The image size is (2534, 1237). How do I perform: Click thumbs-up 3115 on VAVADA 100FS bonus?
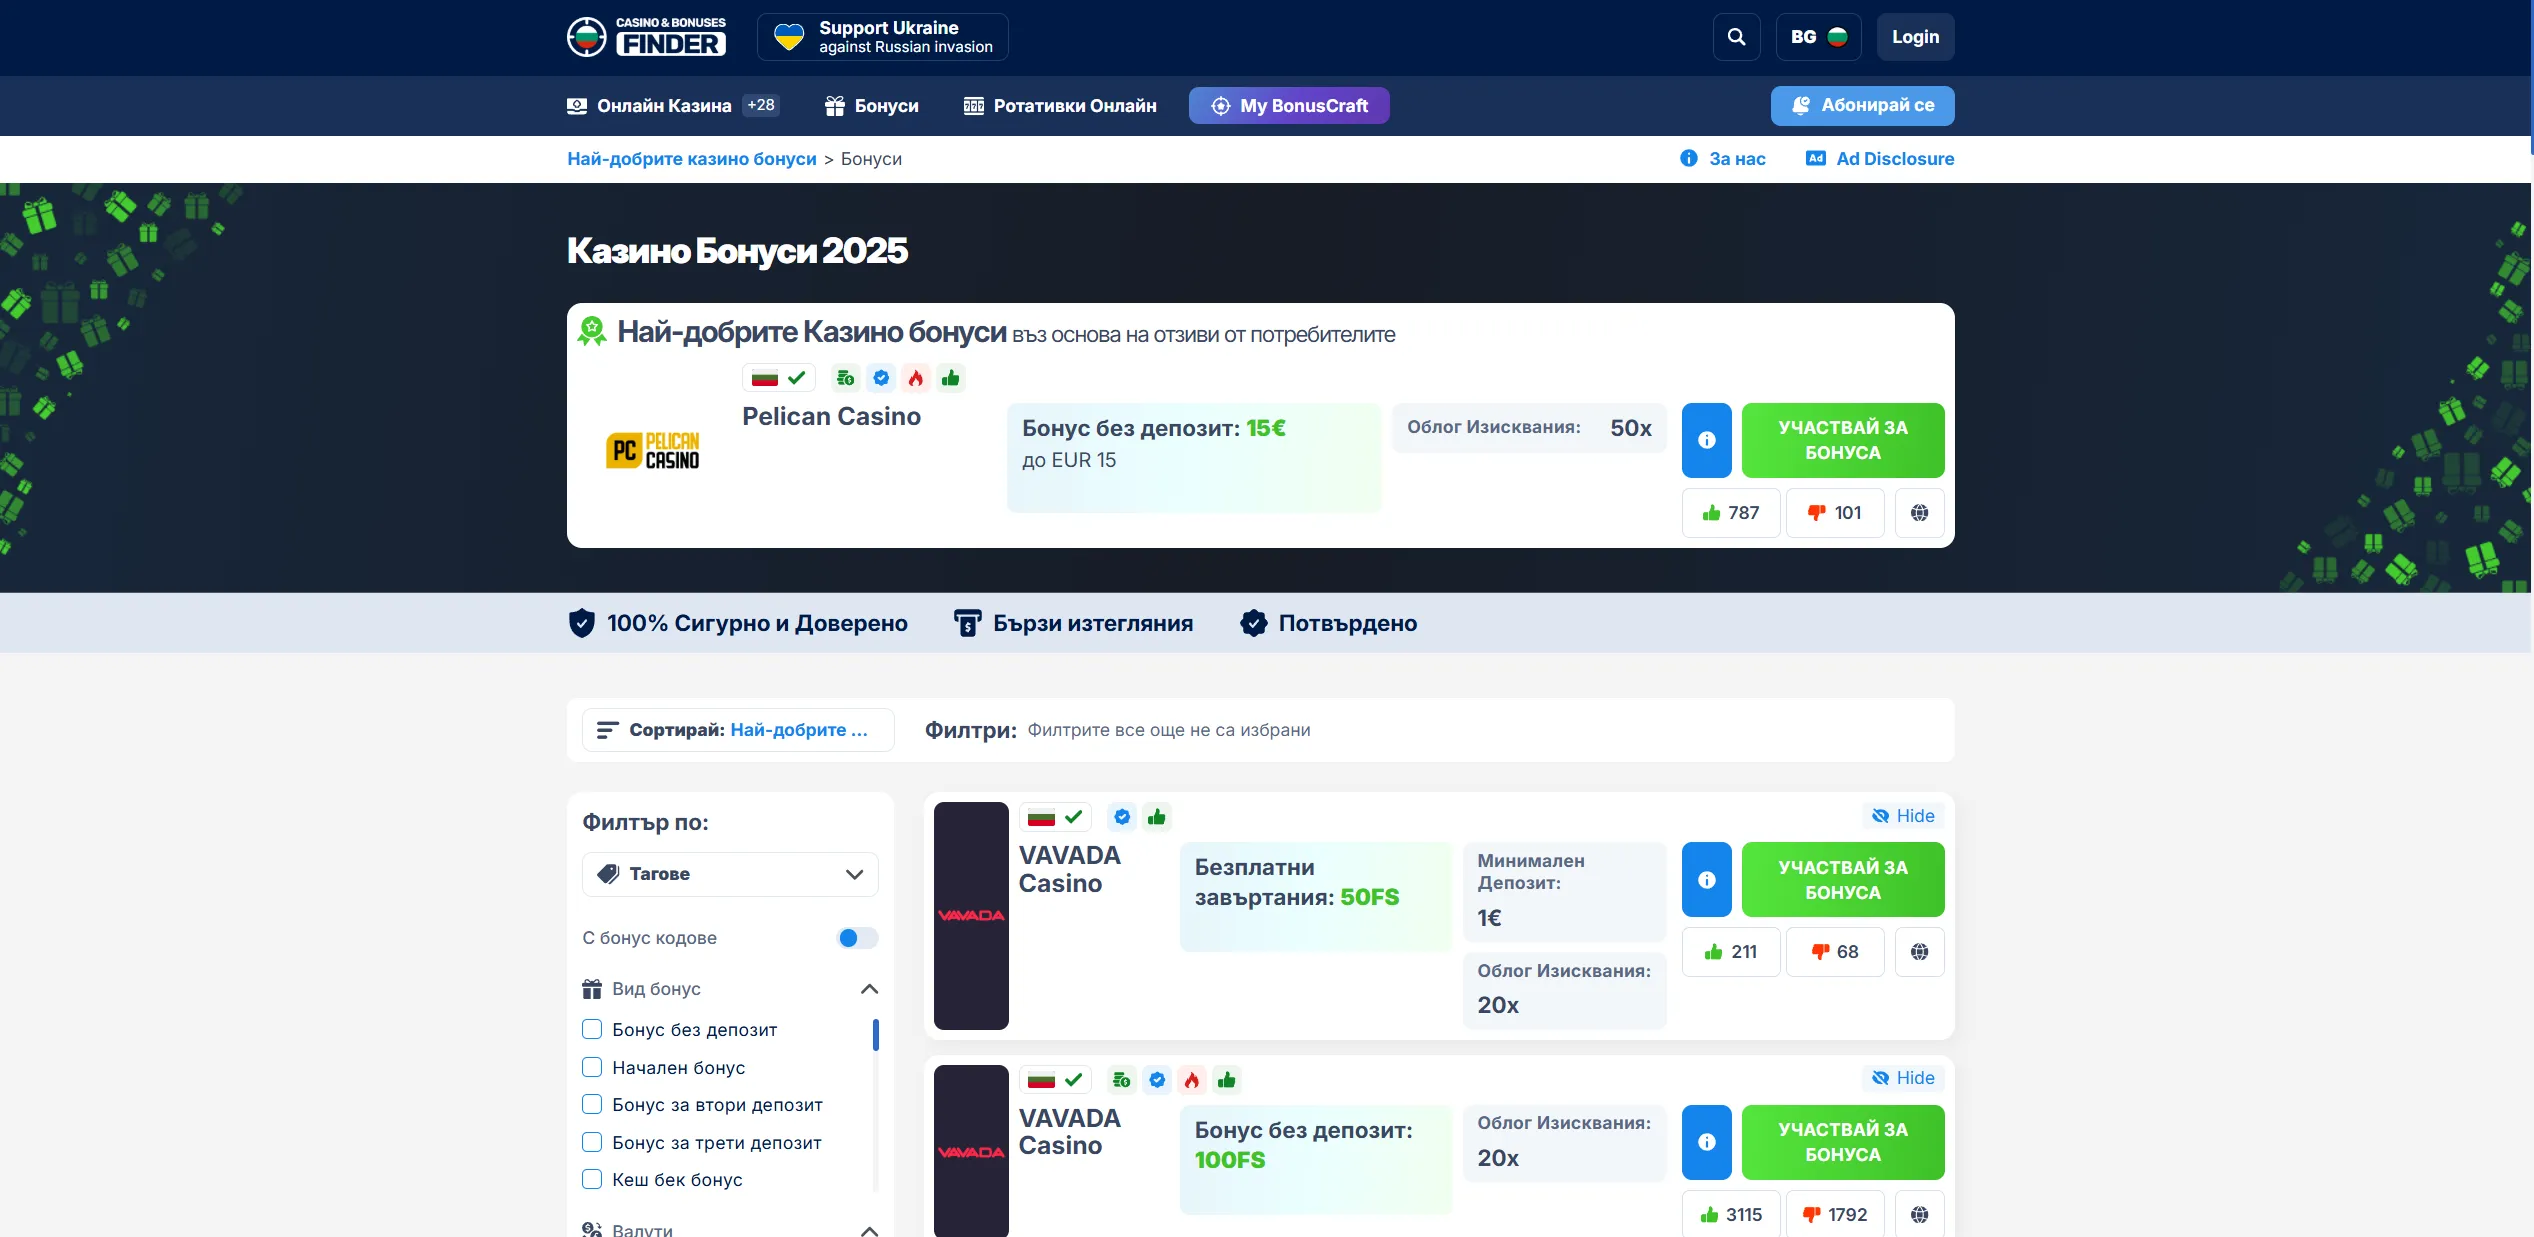[x=1731, y=1214]
